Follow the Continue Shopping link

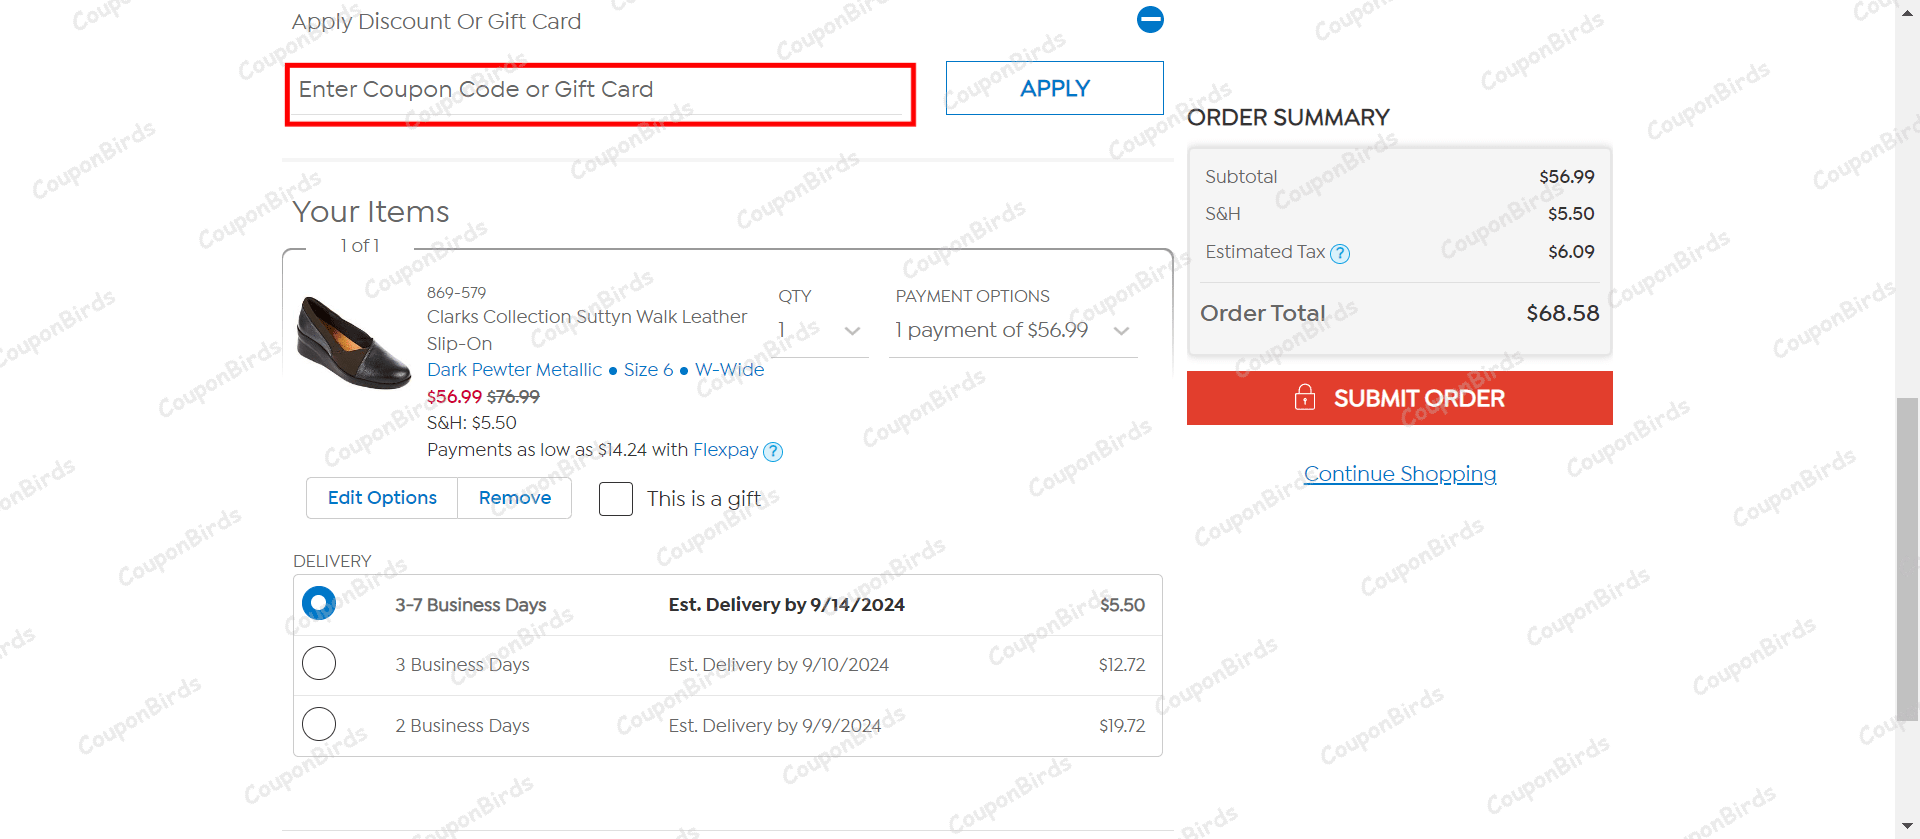pyautogui.click(x=1399, y=474)
